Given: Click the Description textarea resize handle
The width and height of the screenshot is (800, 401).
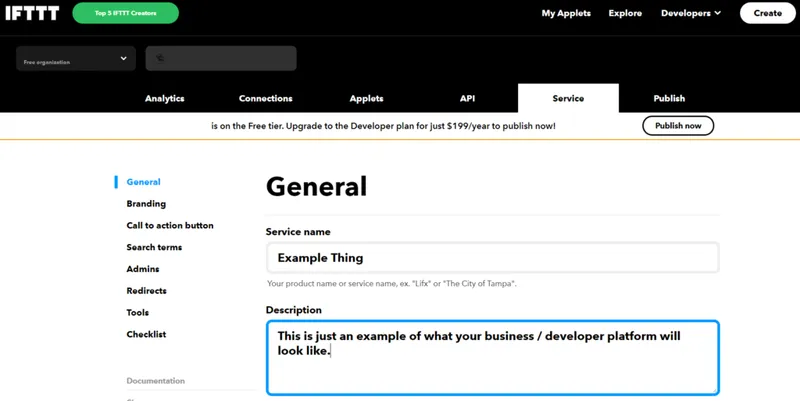Looking at the screenshot, I should (x=714, y=390).
